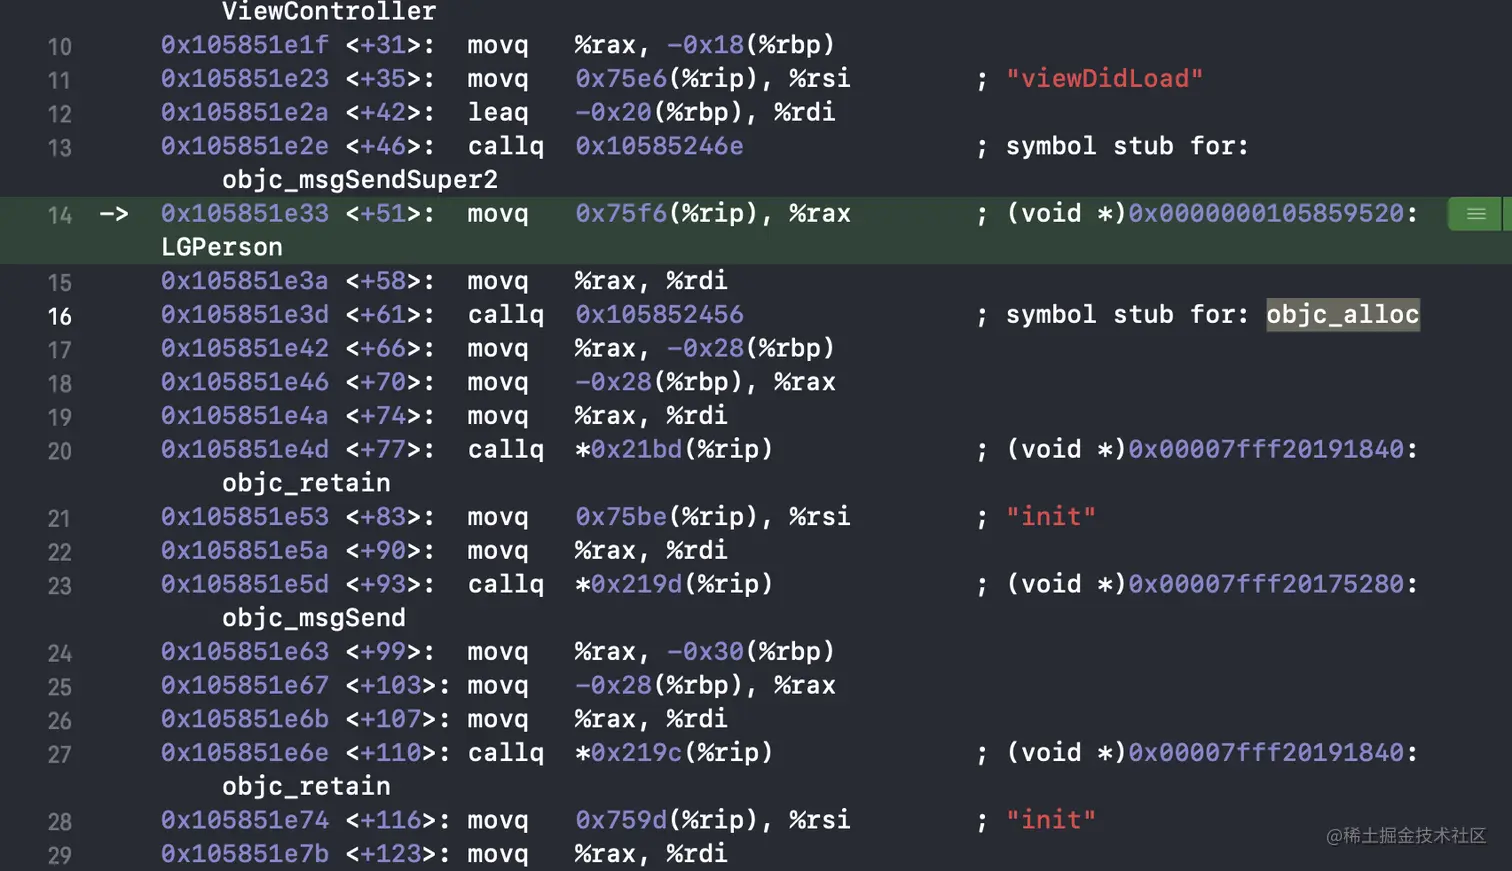Click operand *0x21bd(%rip) on line 20
Image resolution: width=1512 pixels, height=871 pixels.
[x=674, y=449]
